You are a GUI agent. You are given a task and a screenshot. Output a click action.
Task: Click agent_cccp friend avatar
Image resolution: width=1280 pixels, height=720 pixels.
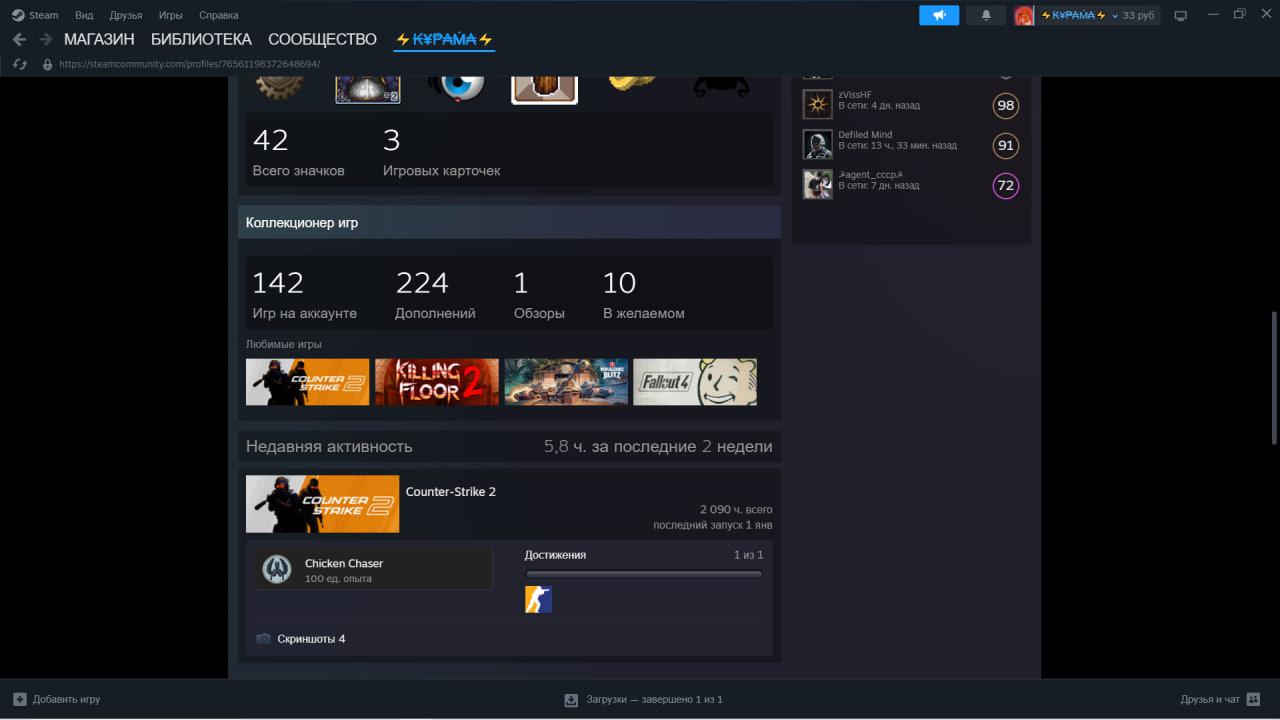pyautogui.click(x=818, y=184)
